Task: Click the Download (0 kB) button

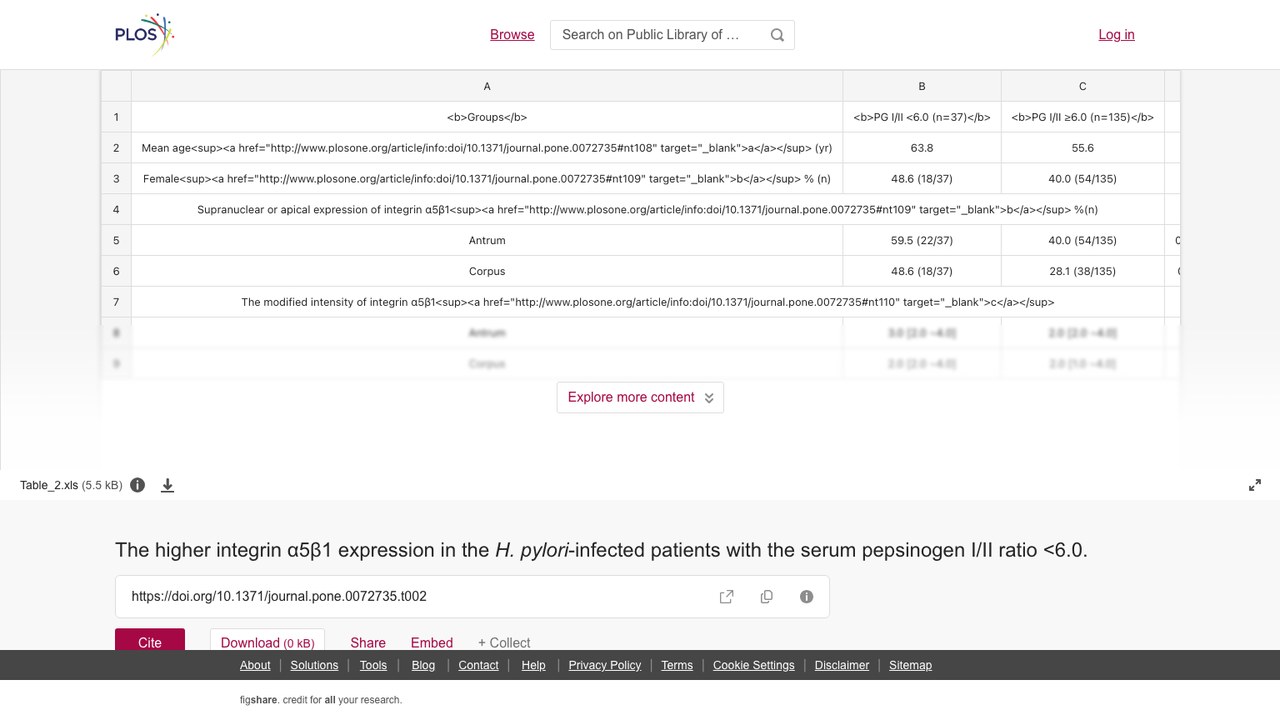Action: pos(267,640)
